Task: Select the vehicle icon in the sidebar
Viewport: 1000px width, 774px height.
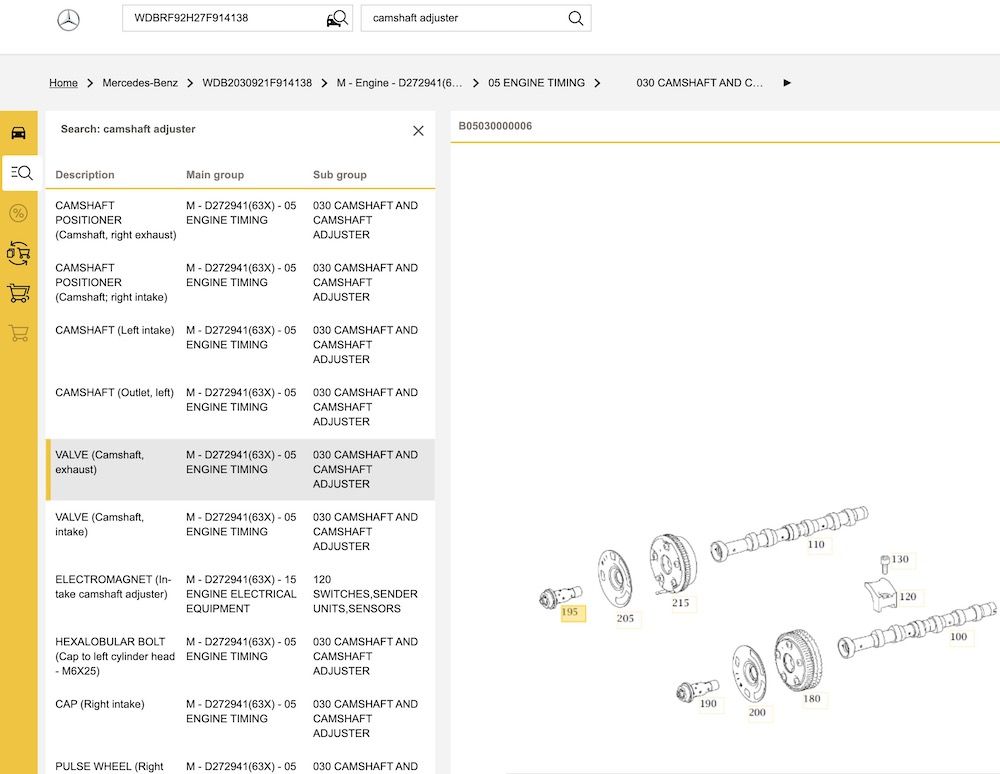Action: tap(19, 132)
